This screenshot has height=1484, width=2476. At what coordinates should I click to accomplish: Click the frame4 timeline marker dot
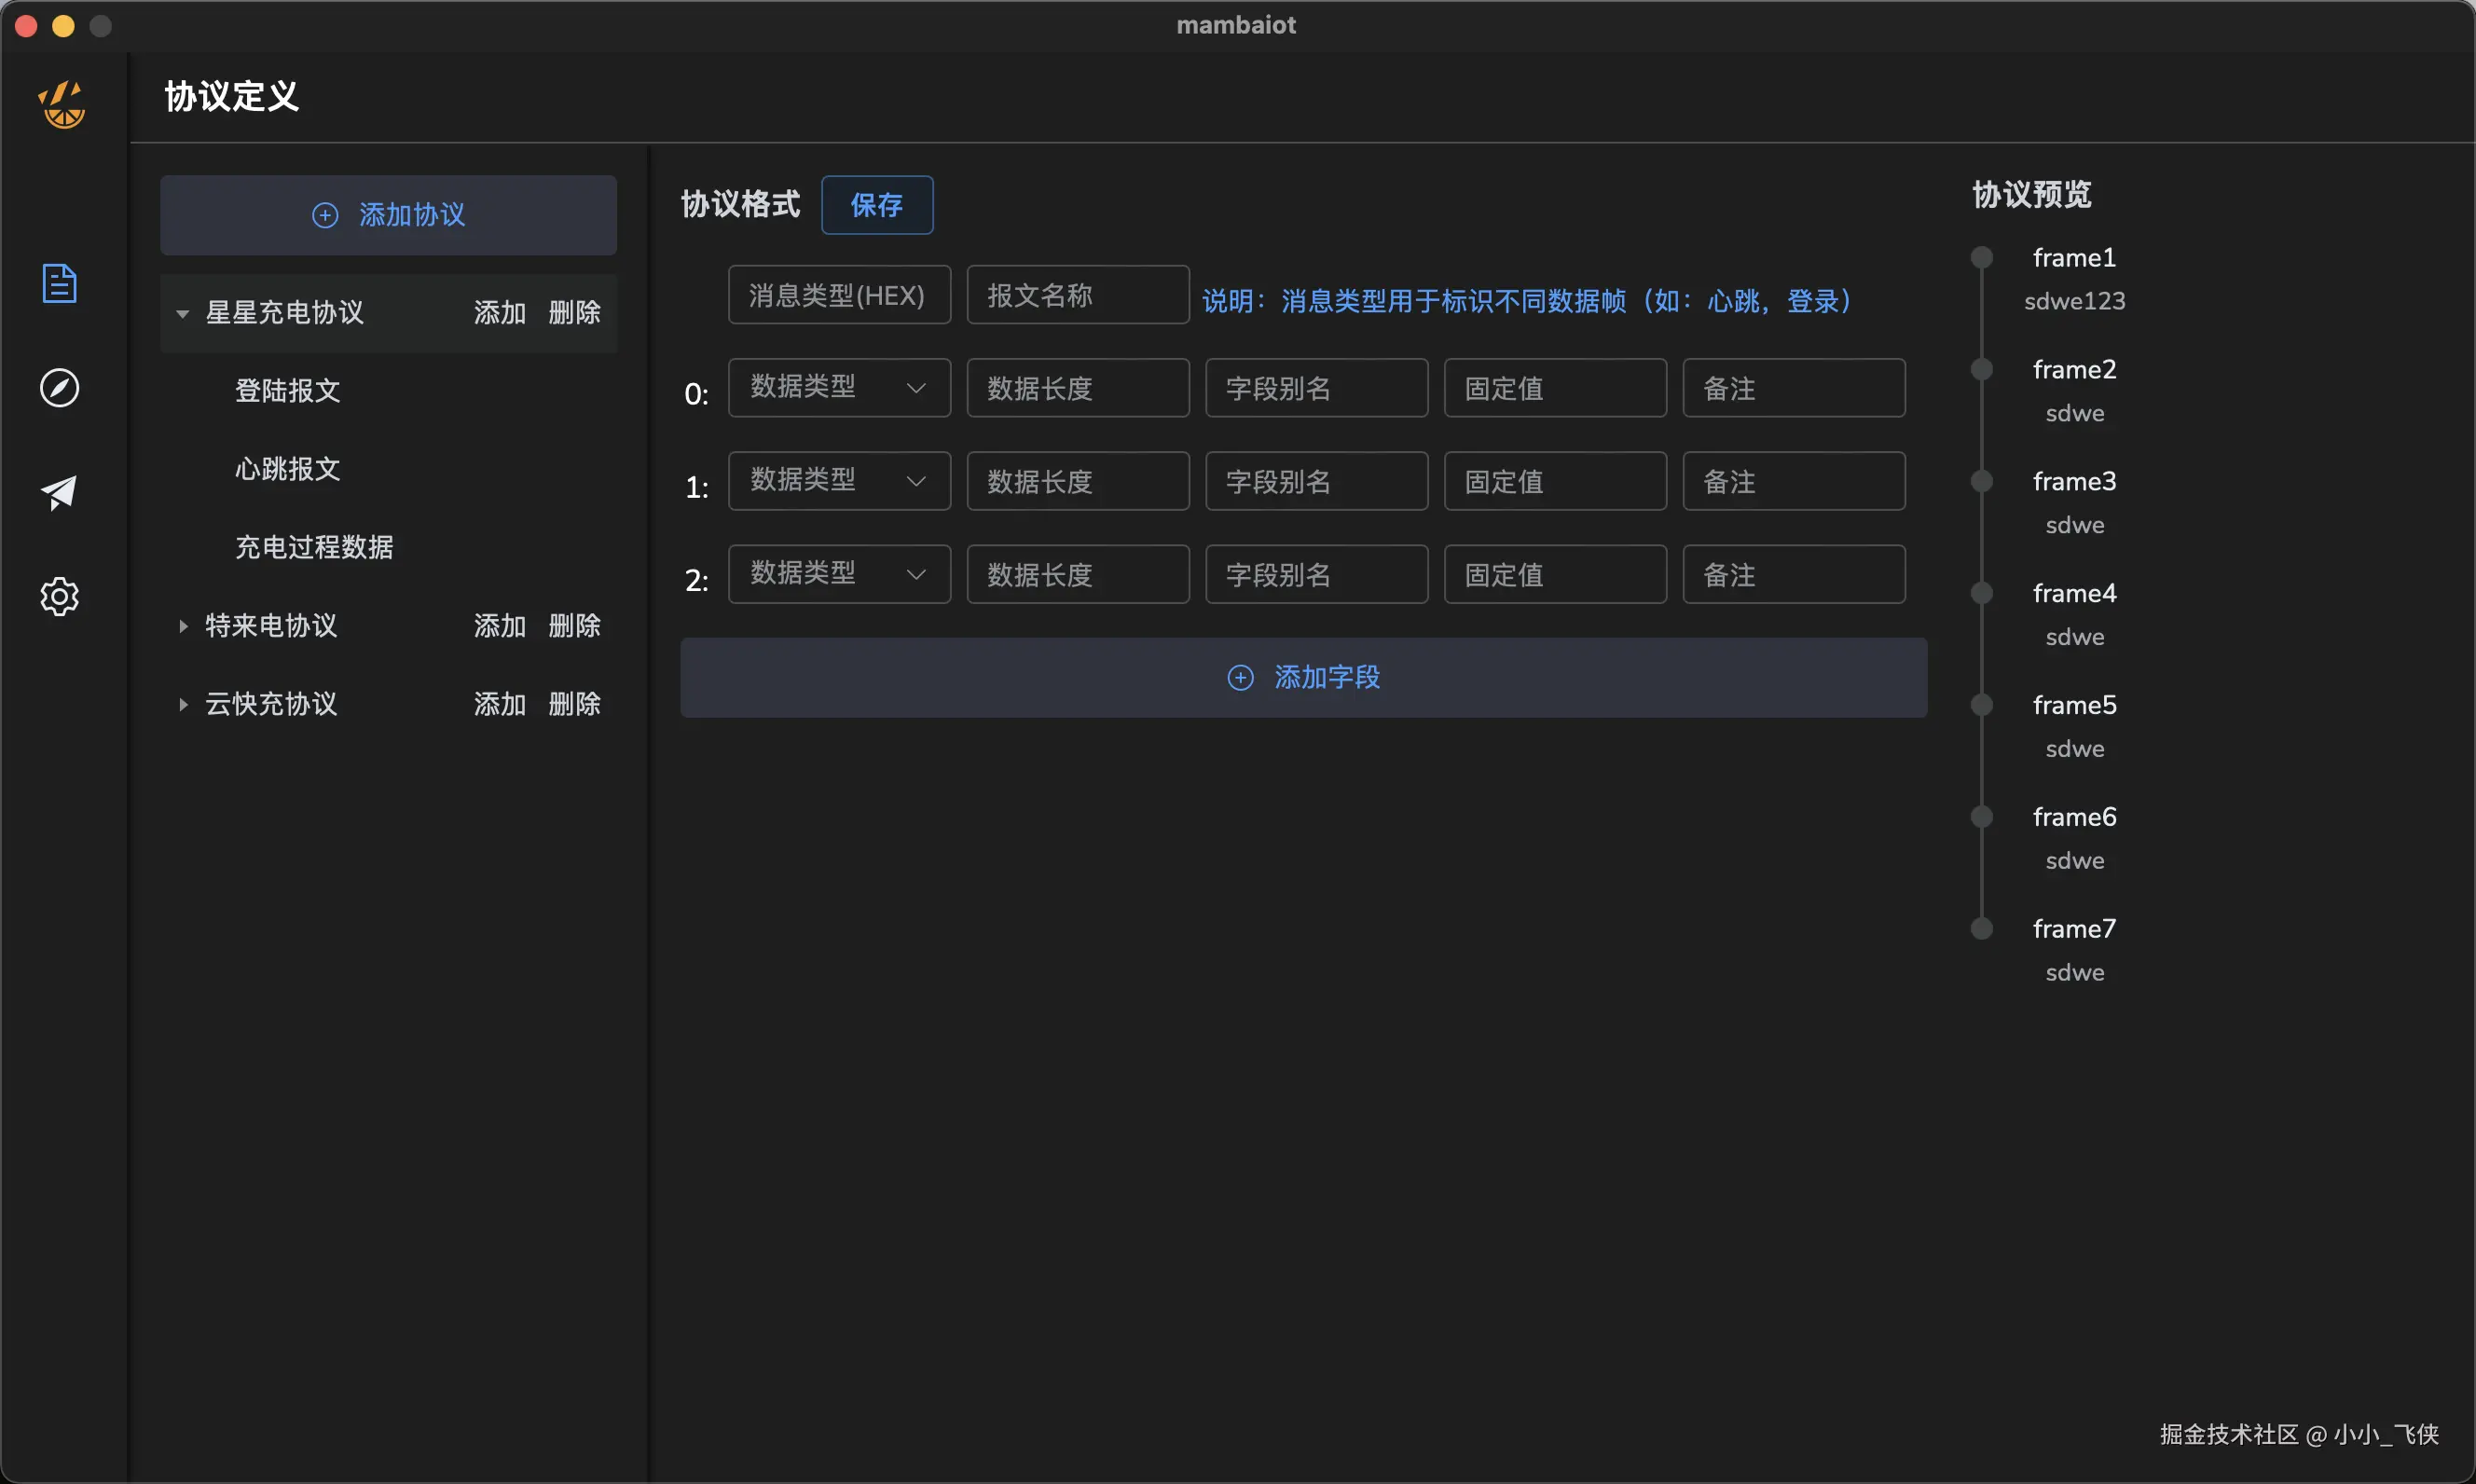(x=1981, y=594)
